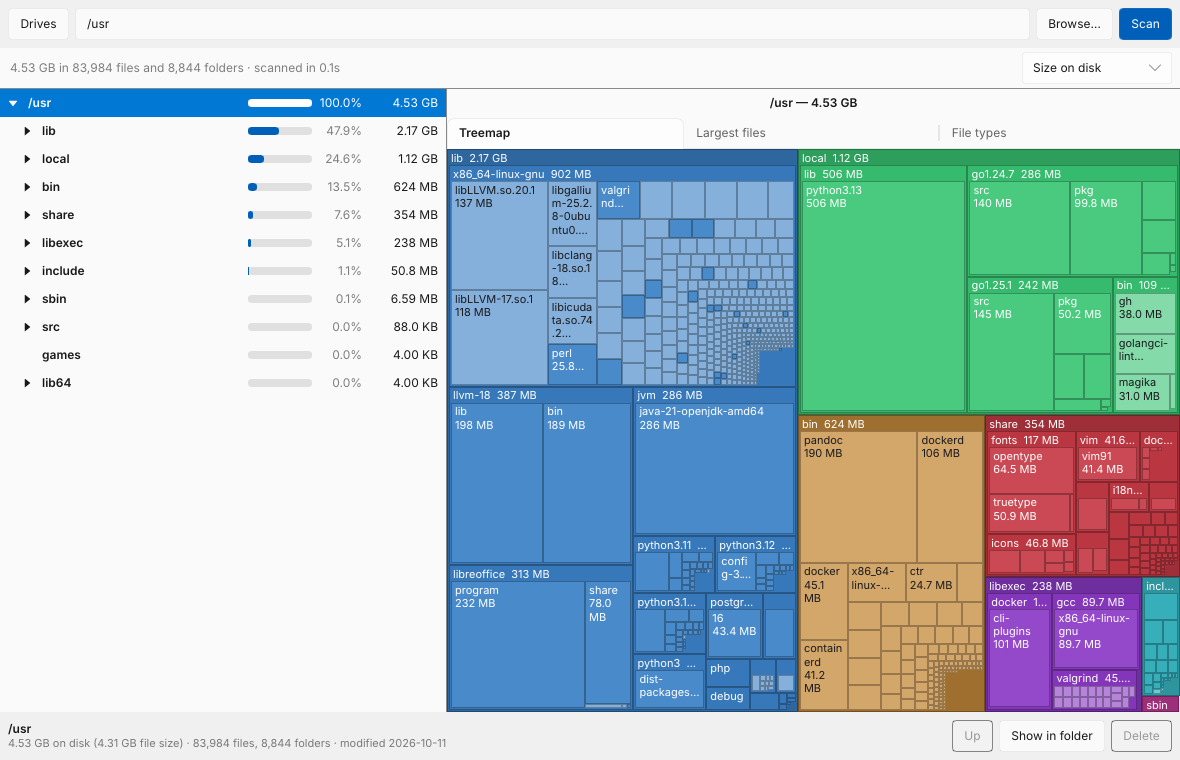1180x760 pixels.
Task: Switch to the Treemap tab
Action: pos(565,133)
